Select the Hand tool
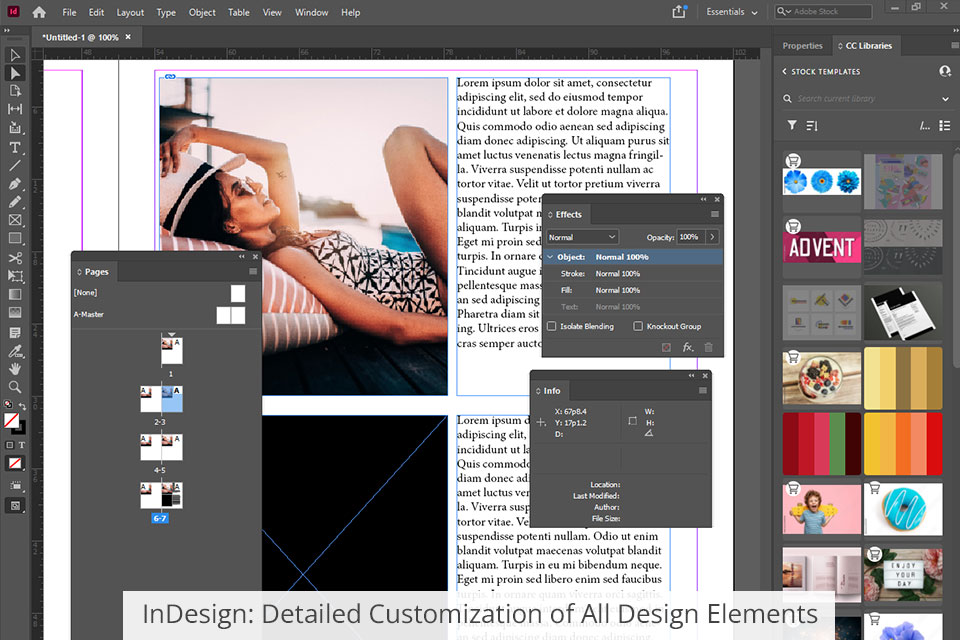 pos(15,369)
